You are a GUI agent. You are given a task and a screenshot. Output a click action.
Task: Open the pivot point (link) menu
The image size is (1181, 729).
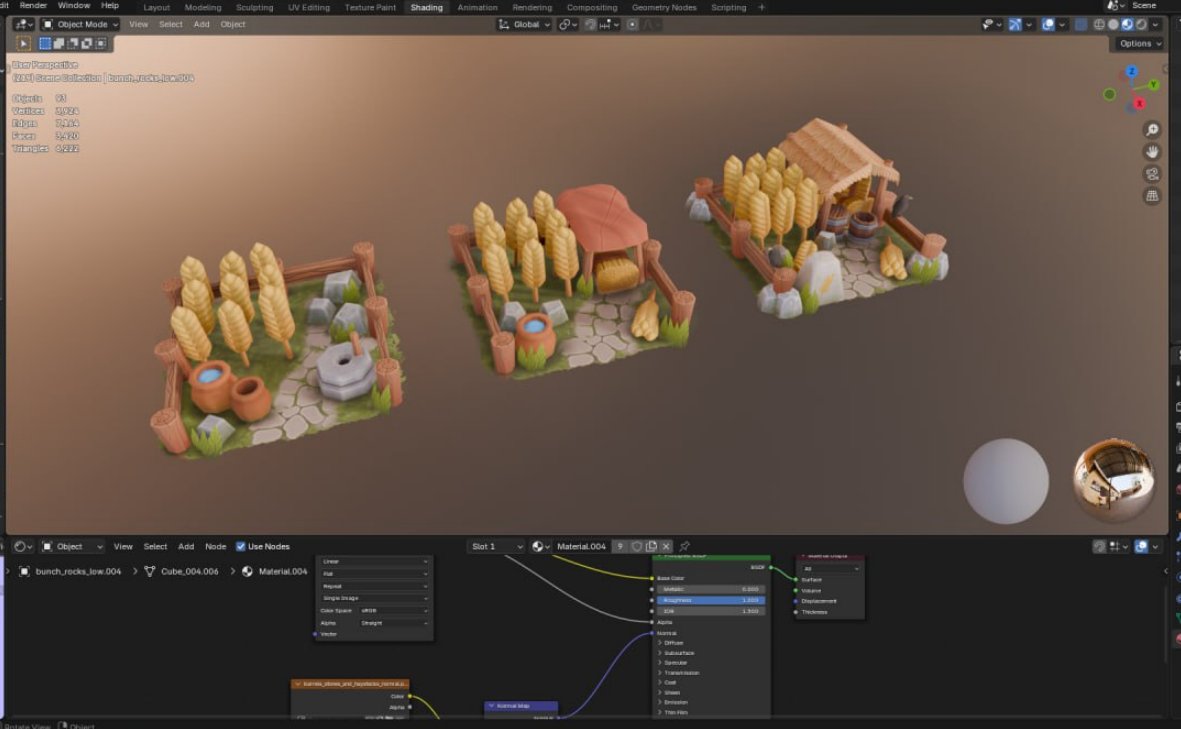pyautogui.click(x=568, y=24)
